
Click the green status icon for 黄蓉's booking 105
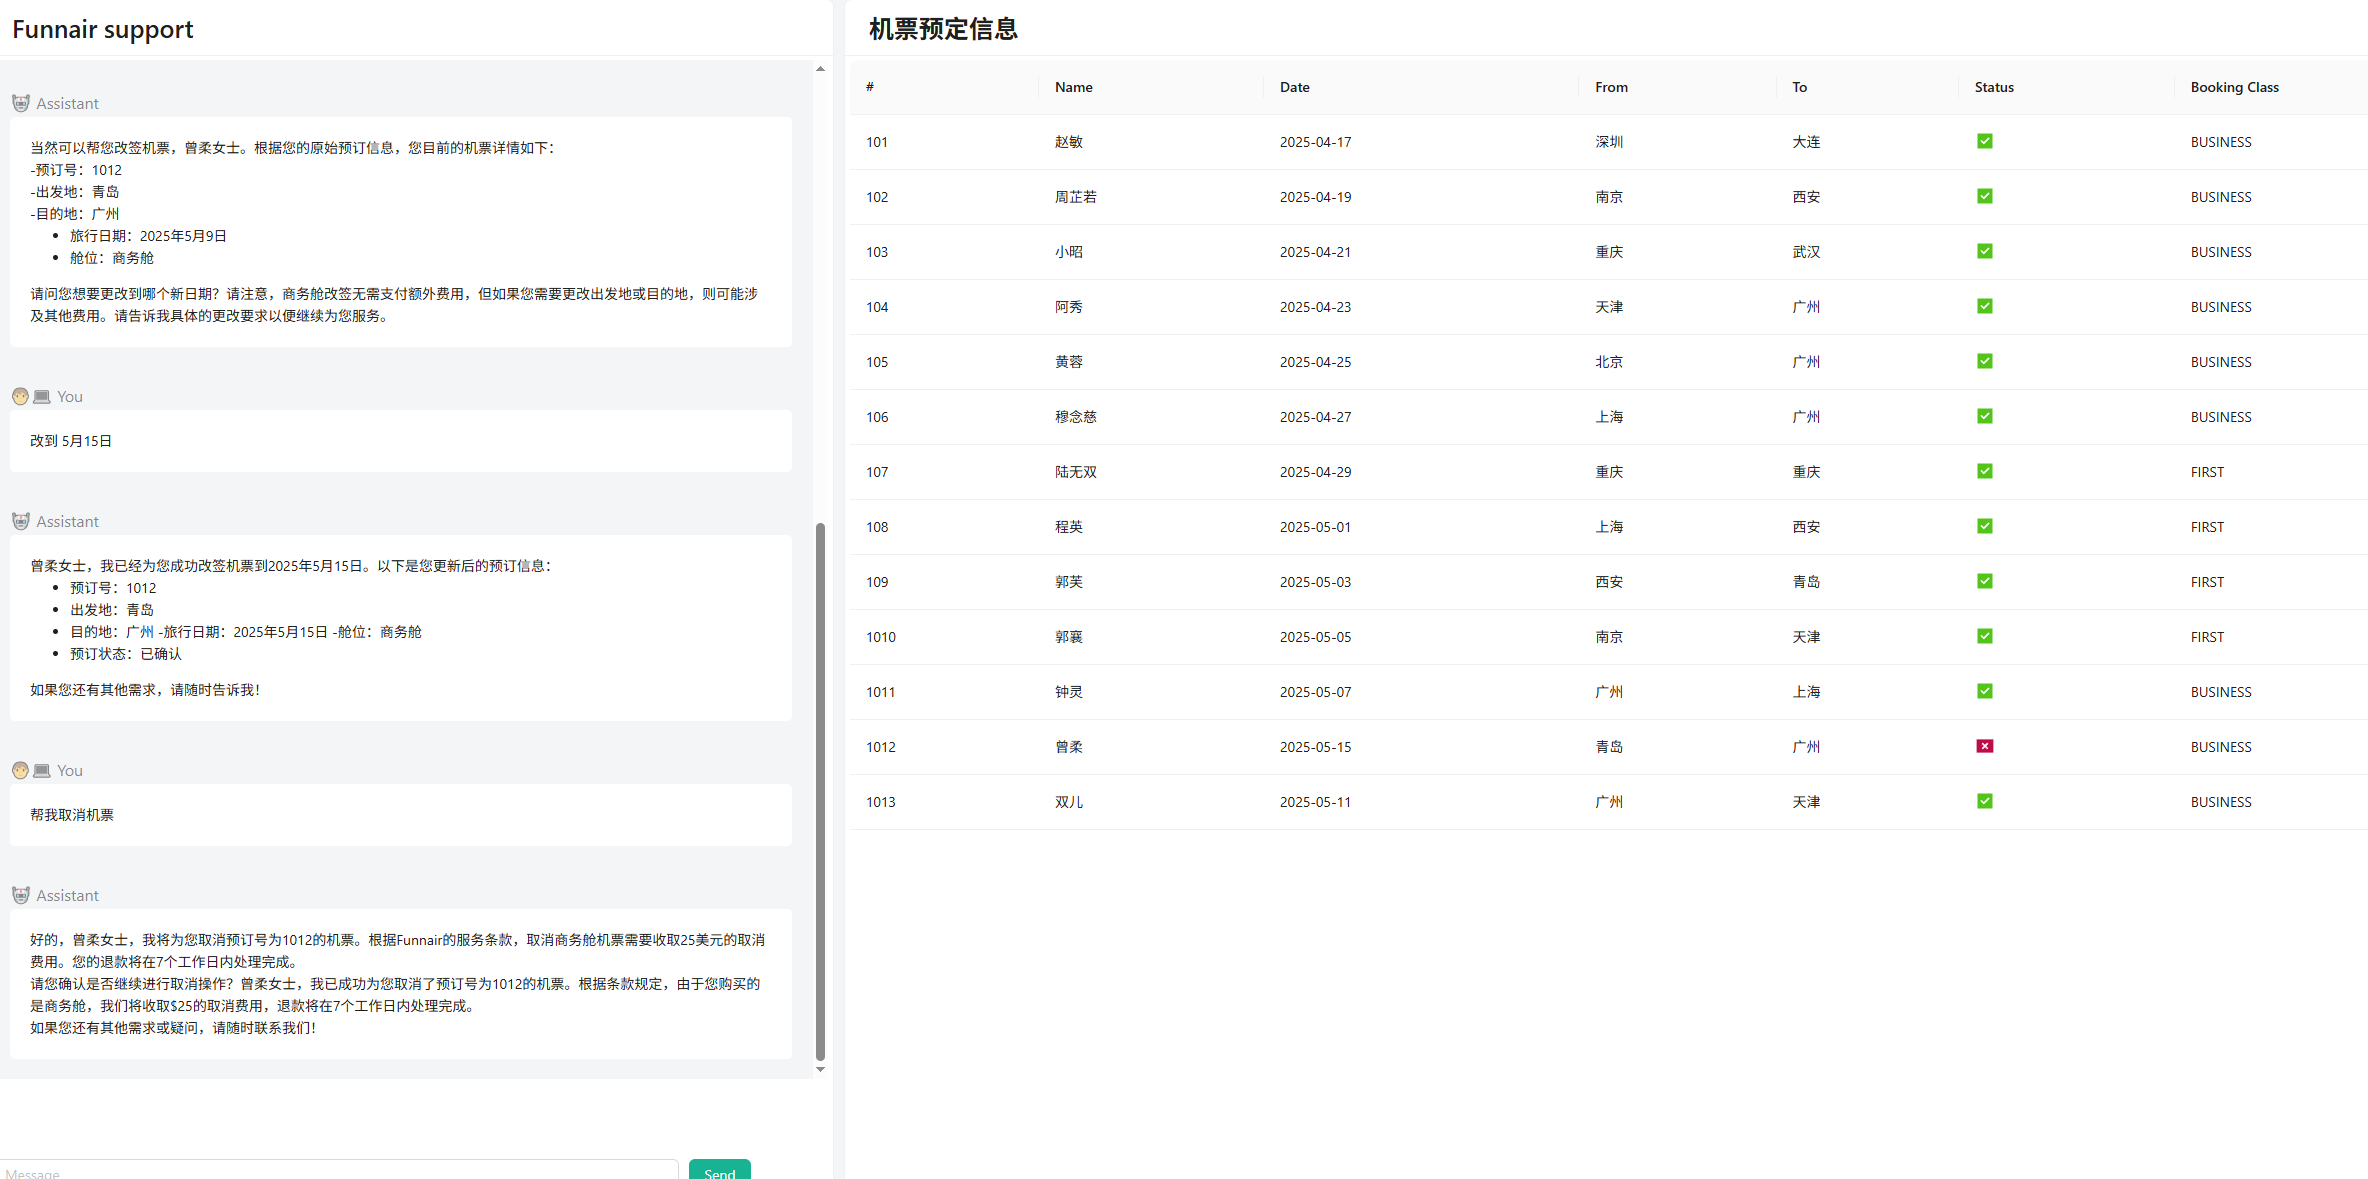coord(1985,361)
